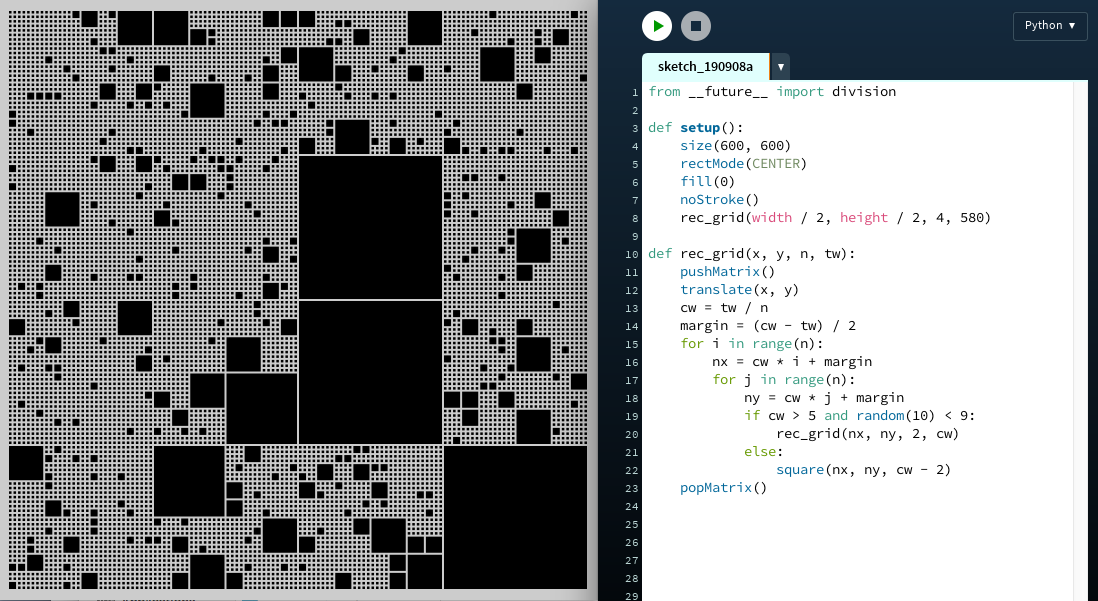This screenshot has width=1098, height=601.
Task: Open the Python mode dropdown
Action: [x=1049, y=26]
